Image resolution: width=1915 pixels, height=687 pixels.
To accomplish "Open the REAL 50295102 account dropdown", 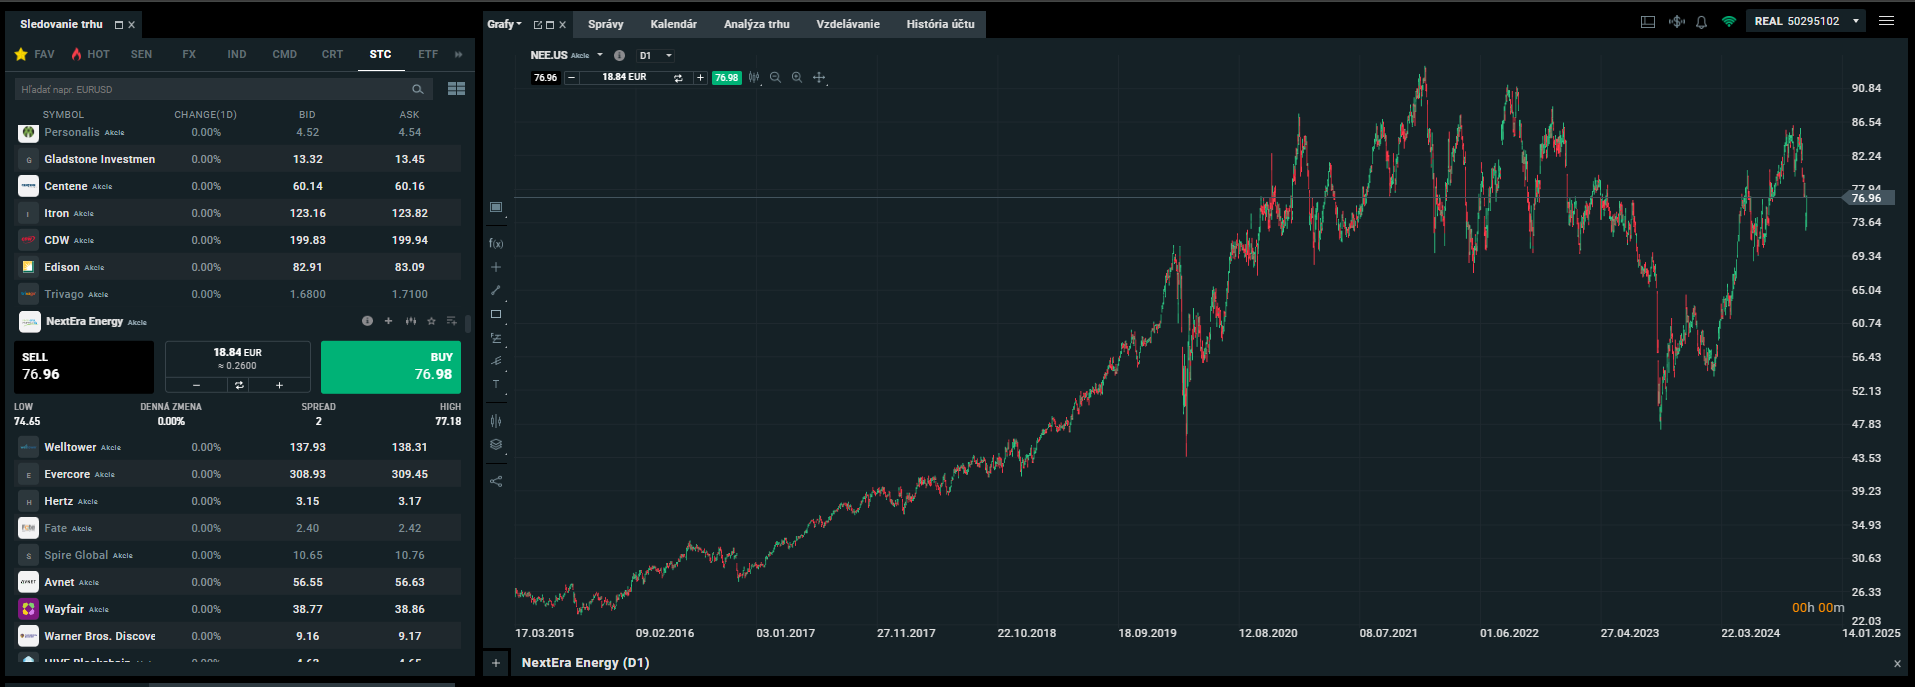I will pos(1856,21).
